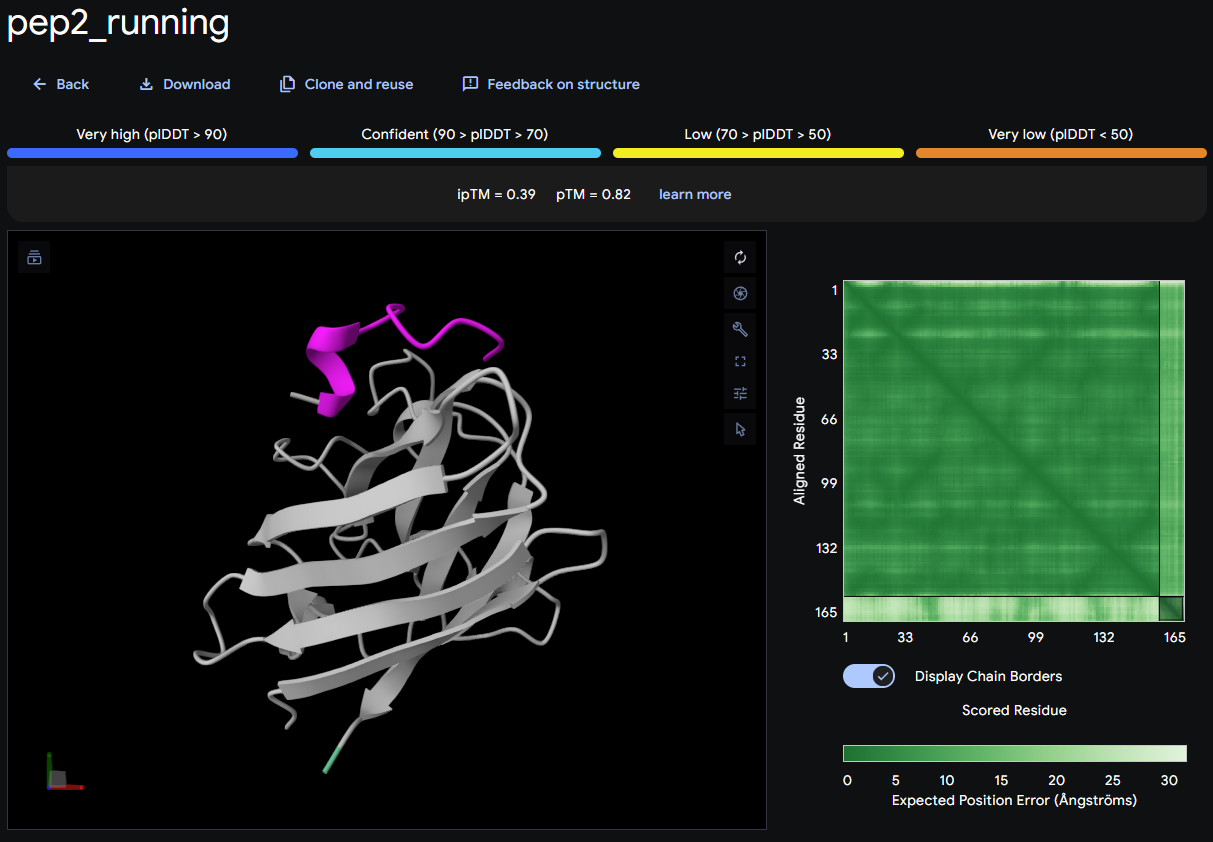This screenshot has width=1213, height=842.
Task: Activate selection mode cursor icon
Action: 740,429
